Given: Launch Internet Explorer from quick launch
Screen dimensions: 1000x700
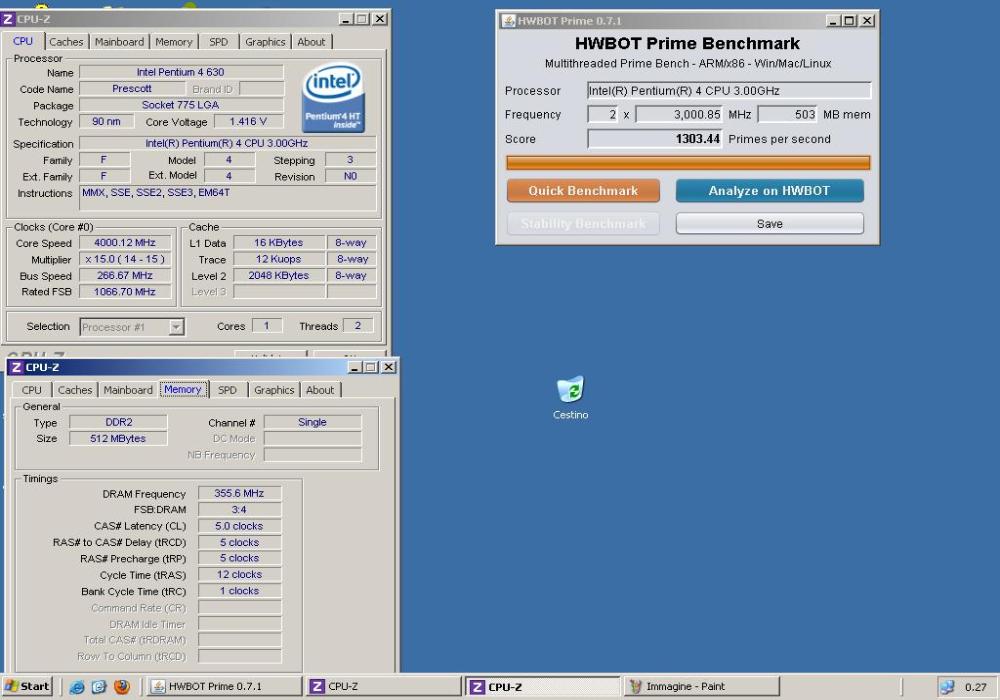Looking at the screenshot, I should point(77,687).
